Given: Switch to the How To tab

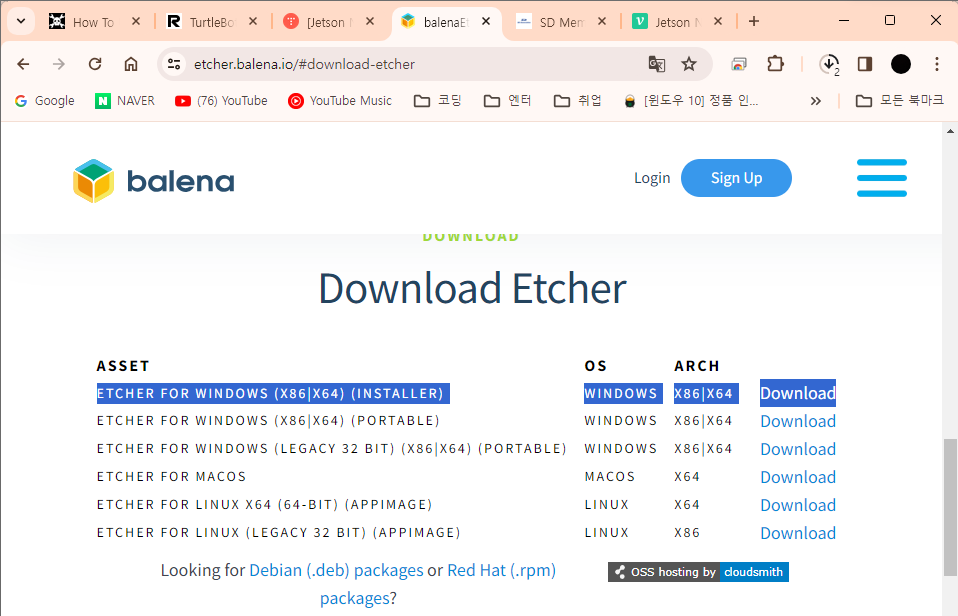Looking at the screenshot, I should click(x=93, y=22).
